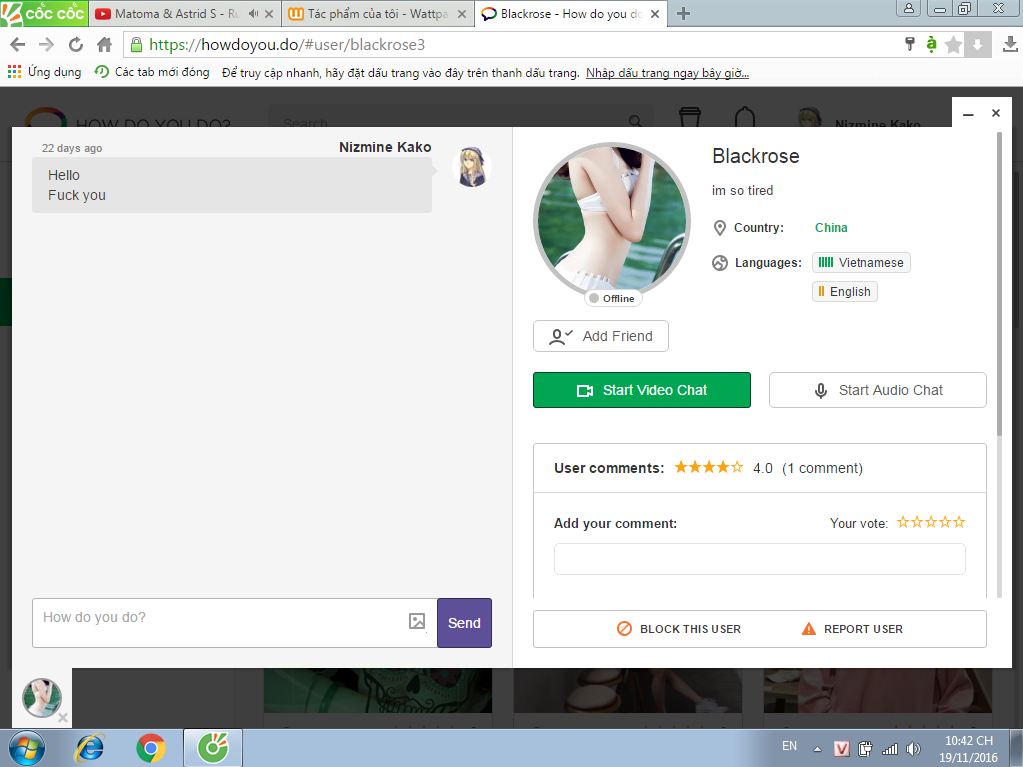Image resolution: width=1023 pixels, height=767 pixels.
Task: Show hidden system tray icons
Action: [817, 748]
